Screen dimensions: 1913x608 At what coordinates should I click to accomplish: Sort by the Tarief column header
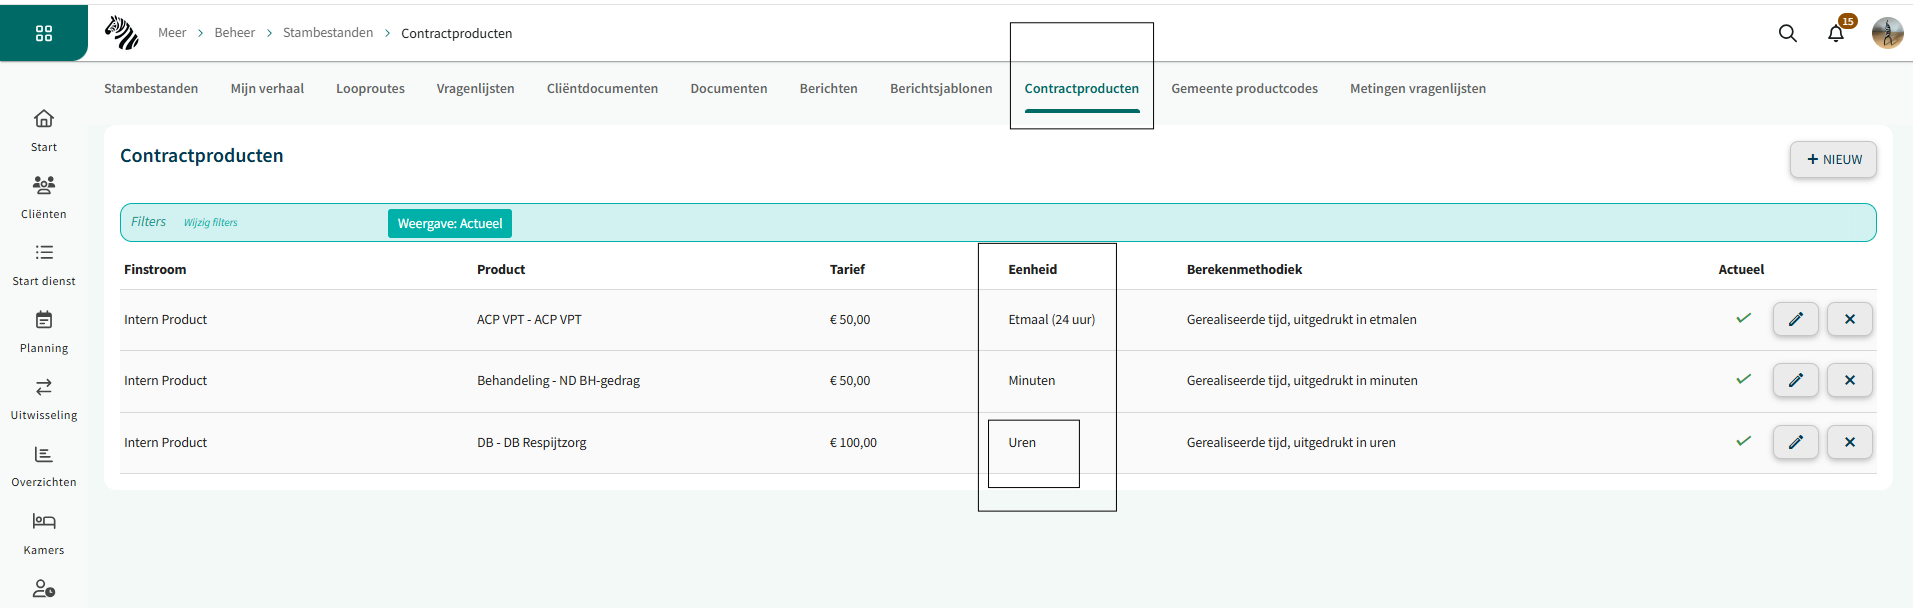pyautogui.click(x=847, y=269)
